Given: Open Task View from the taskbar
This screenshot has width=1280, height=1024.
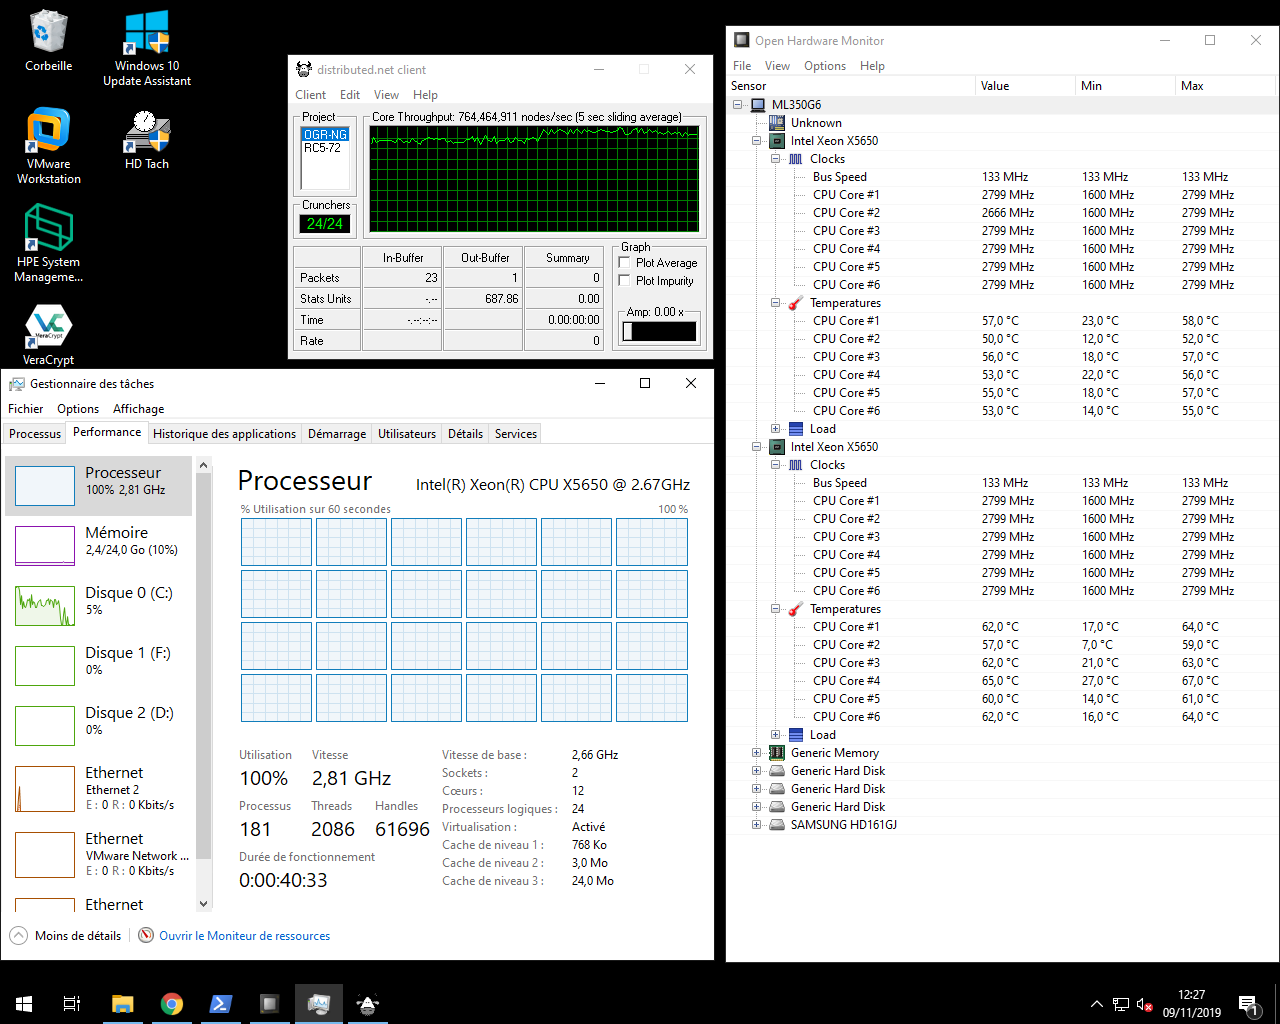Looking at the screenshot, I should pyautogui.click(x=72, y=1003).
